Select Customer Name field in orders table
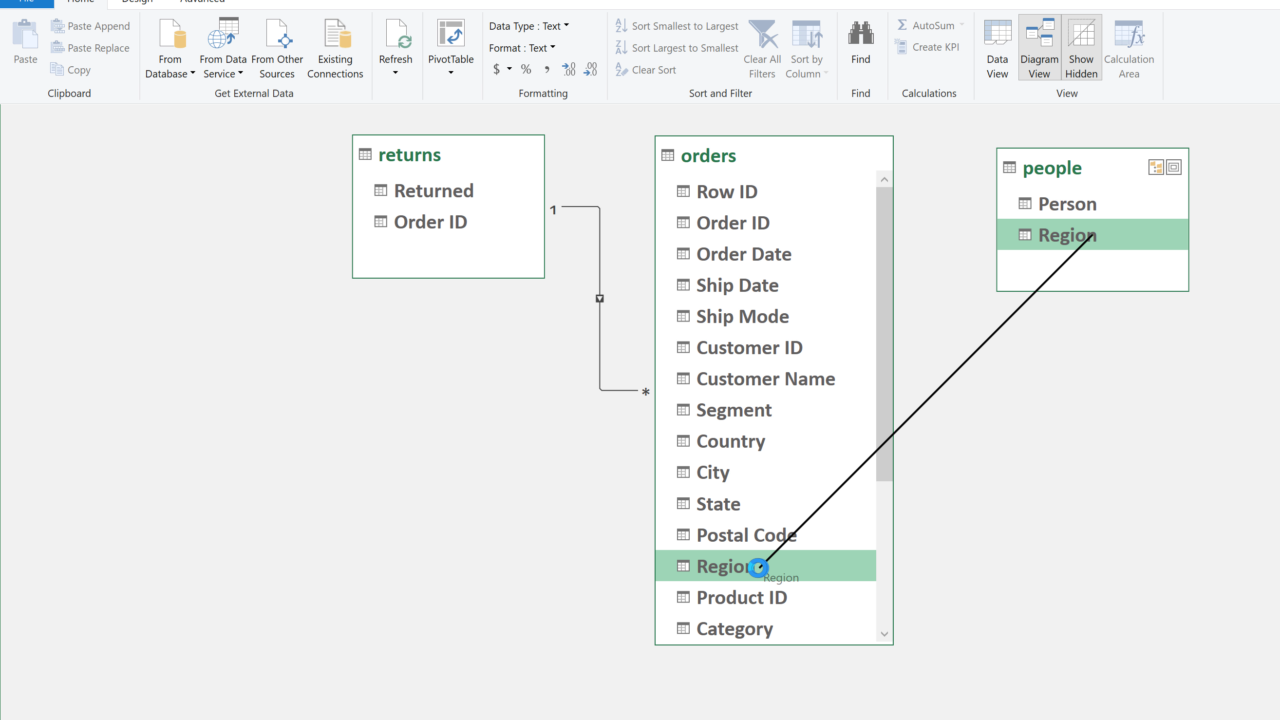 [765, 379]
